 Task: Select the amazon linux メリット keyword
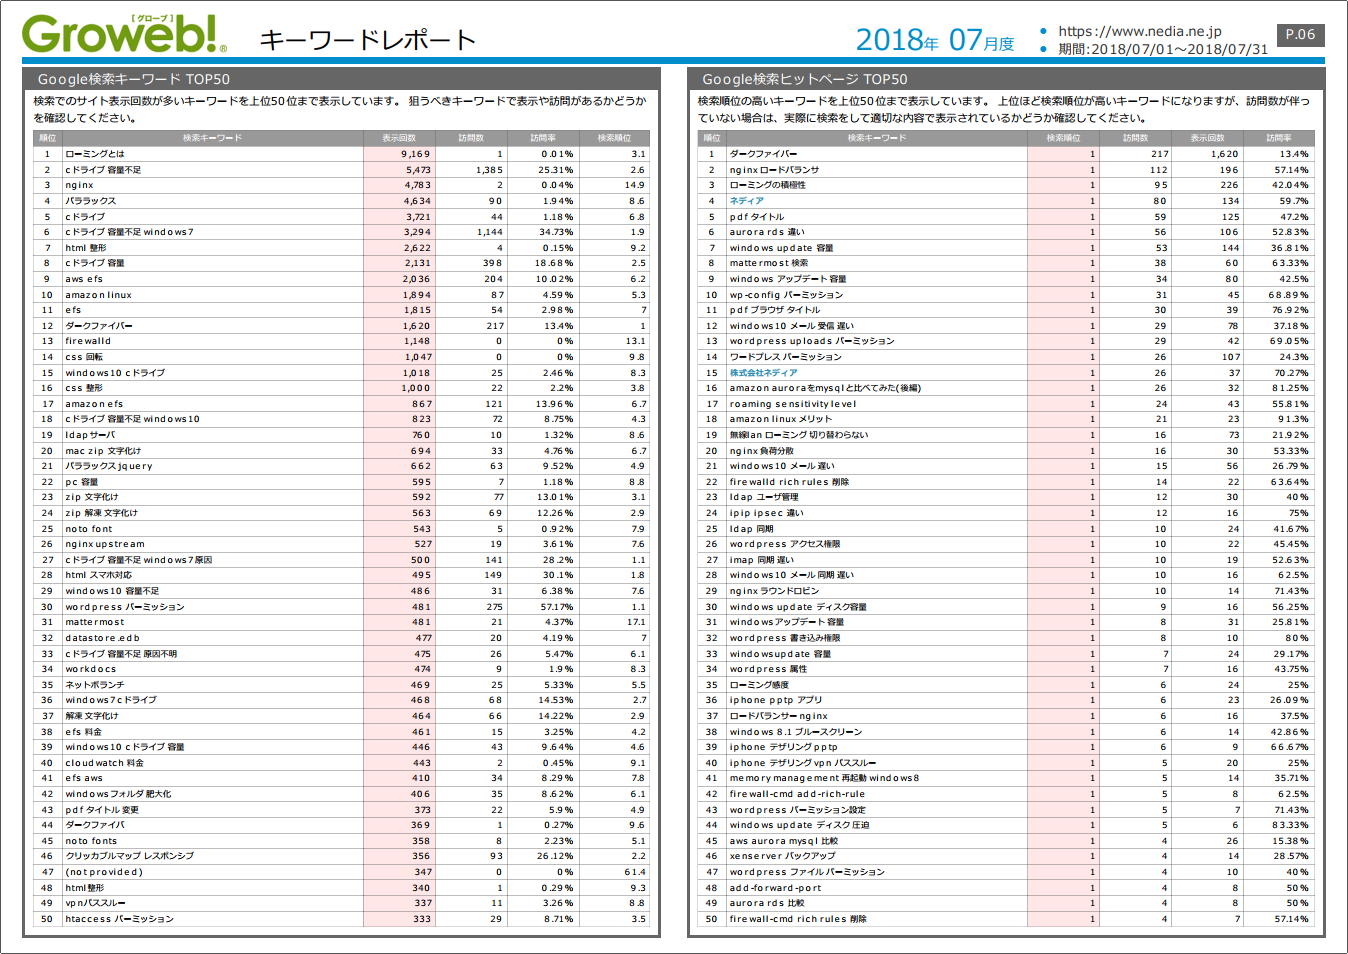(x=781, y=419)
